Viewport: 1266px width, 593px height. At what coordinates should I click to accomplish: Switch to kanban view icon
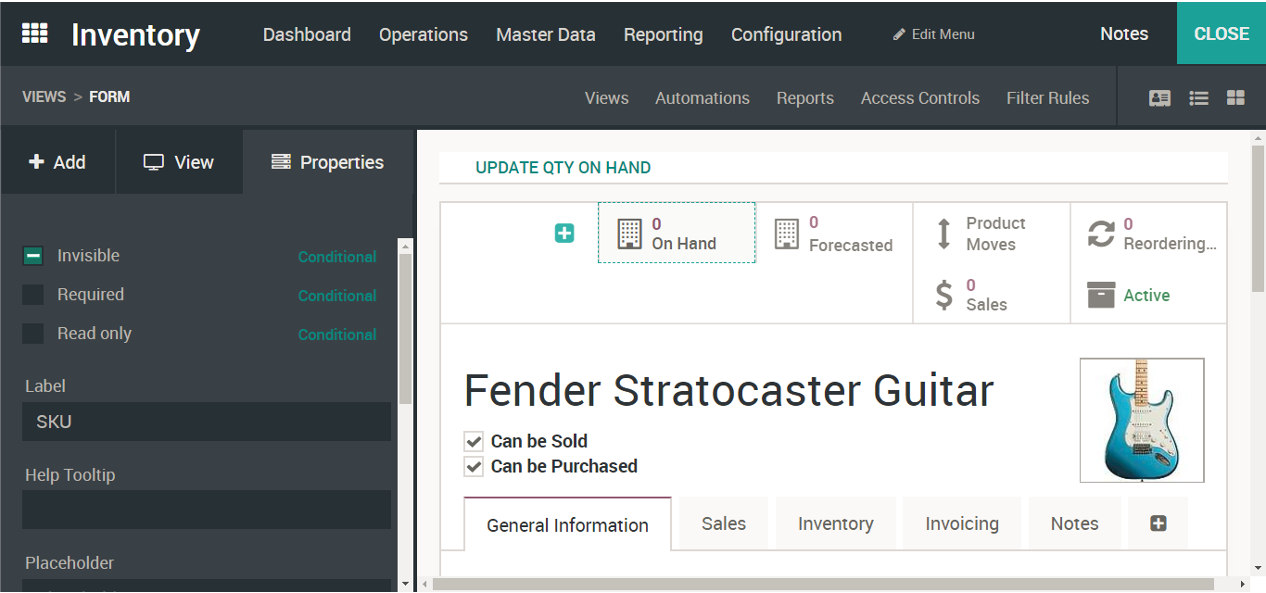point(1236,98)
